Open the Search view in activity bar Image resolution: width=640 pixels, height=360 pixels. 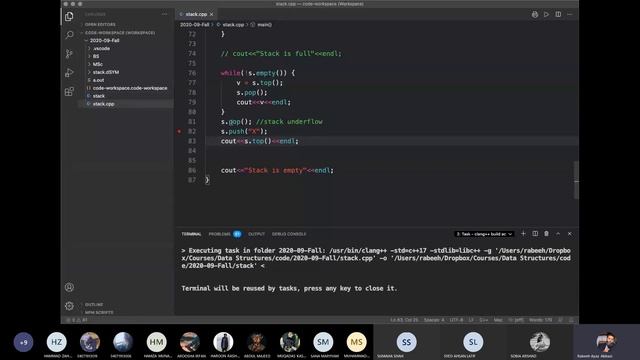point(69,35)
